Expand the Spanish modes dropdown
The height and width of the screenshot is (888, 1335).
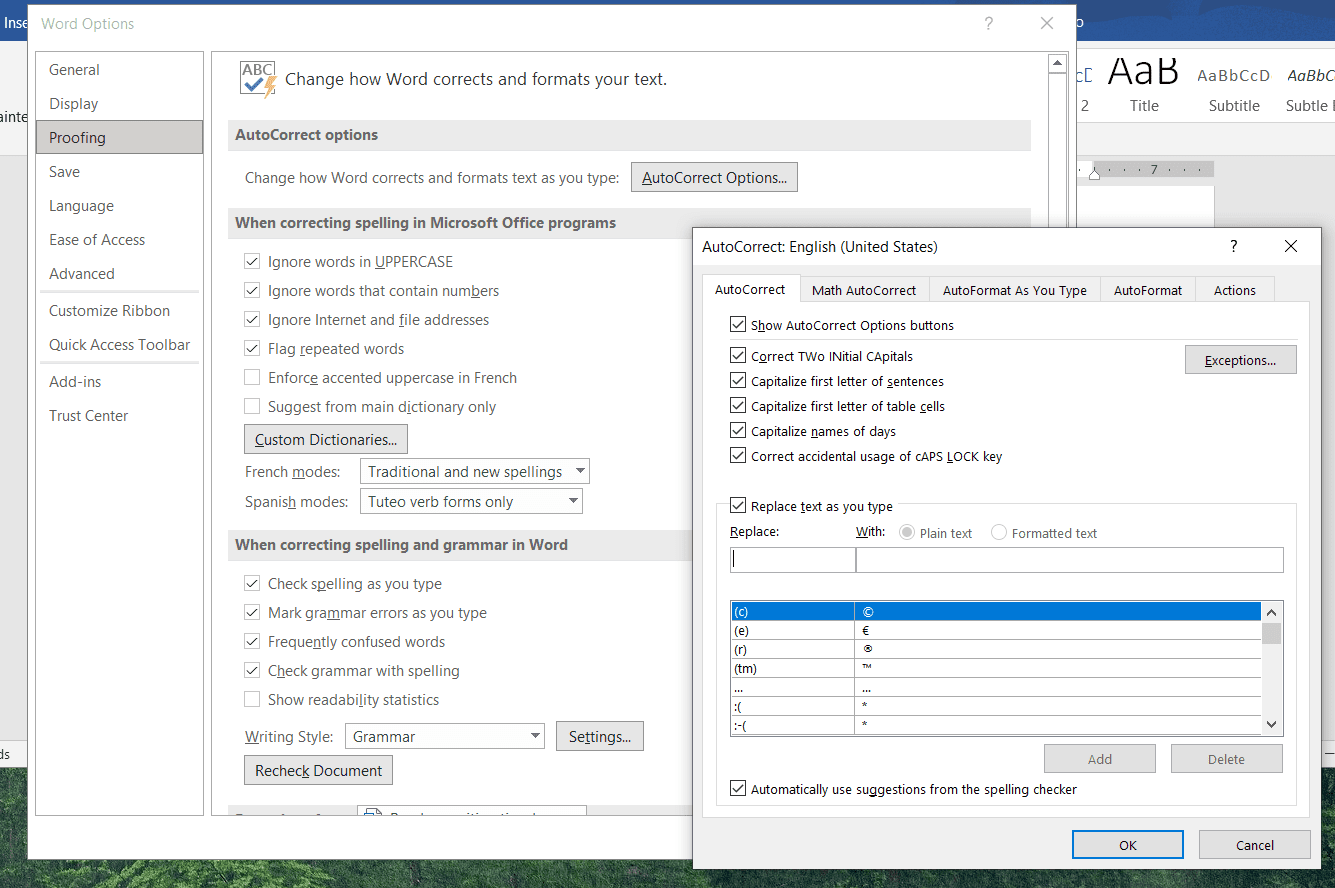pyautogui.click(x=471, y=502)
